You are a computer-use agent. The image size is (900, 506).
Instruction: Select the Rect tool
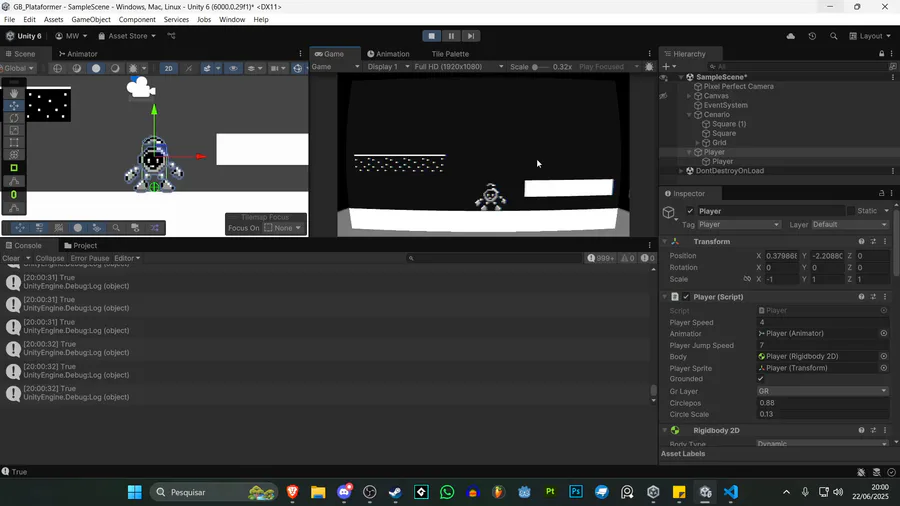(x=14, y=142)
